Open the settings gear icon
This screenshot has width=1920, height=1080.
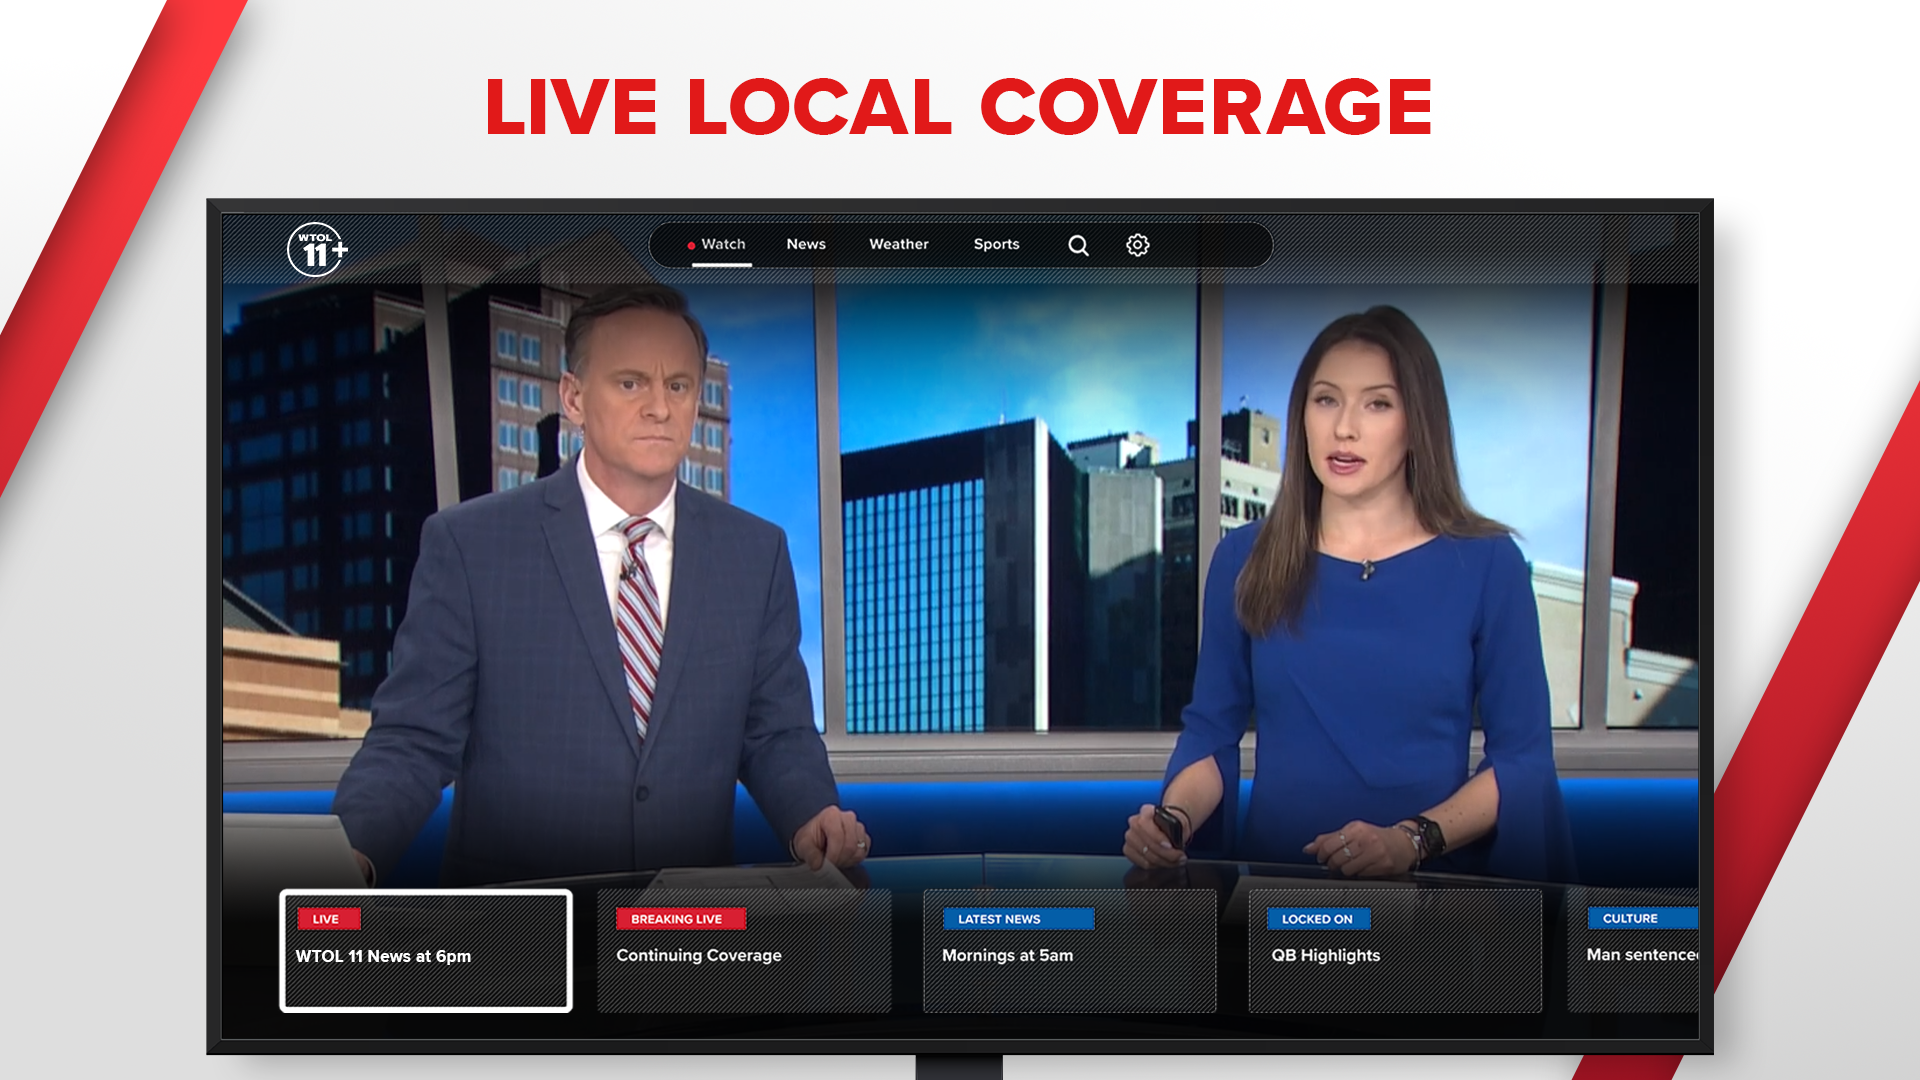pos(1137,245)
